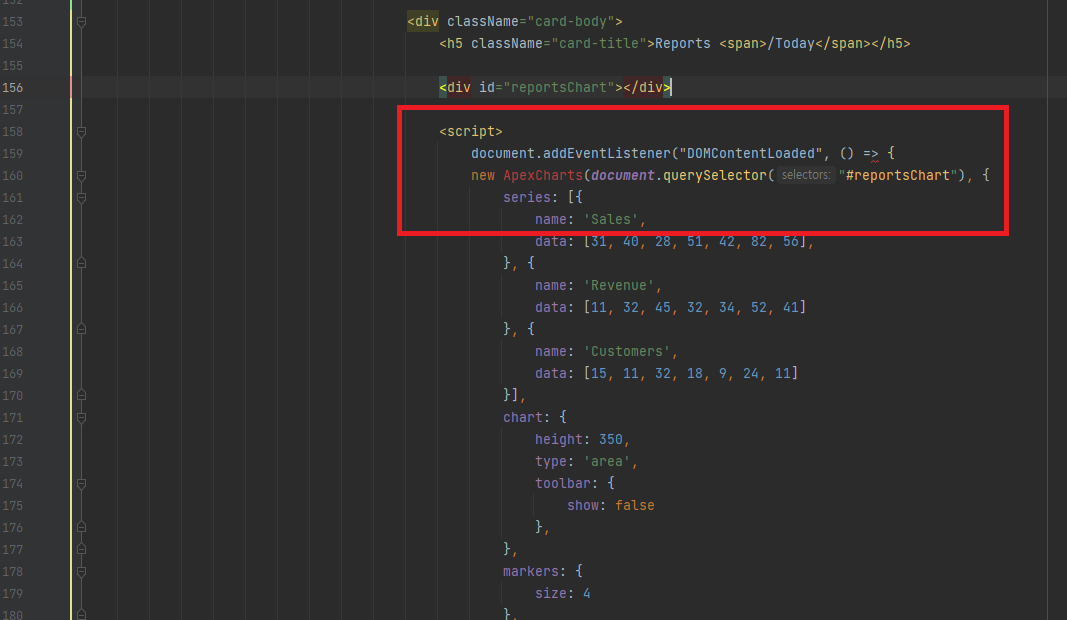Click the 'series' property key
This screenshot has height=620, width=1067.
[x=527, y=197]
